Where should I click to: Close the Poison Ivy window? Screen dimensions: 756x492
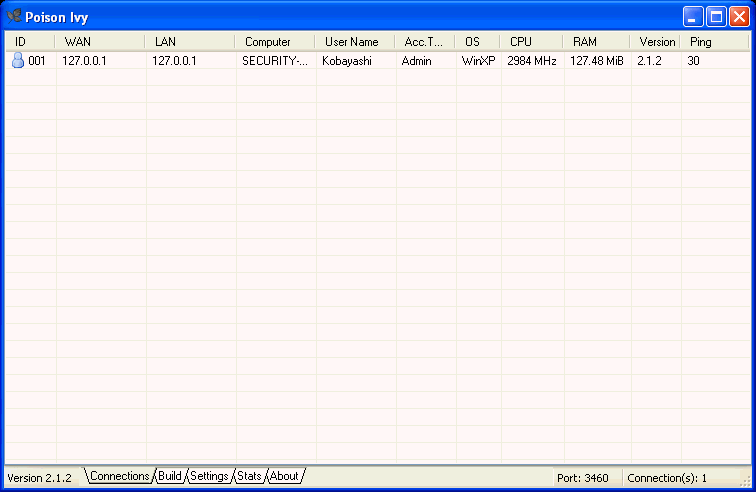coord(739,16)
